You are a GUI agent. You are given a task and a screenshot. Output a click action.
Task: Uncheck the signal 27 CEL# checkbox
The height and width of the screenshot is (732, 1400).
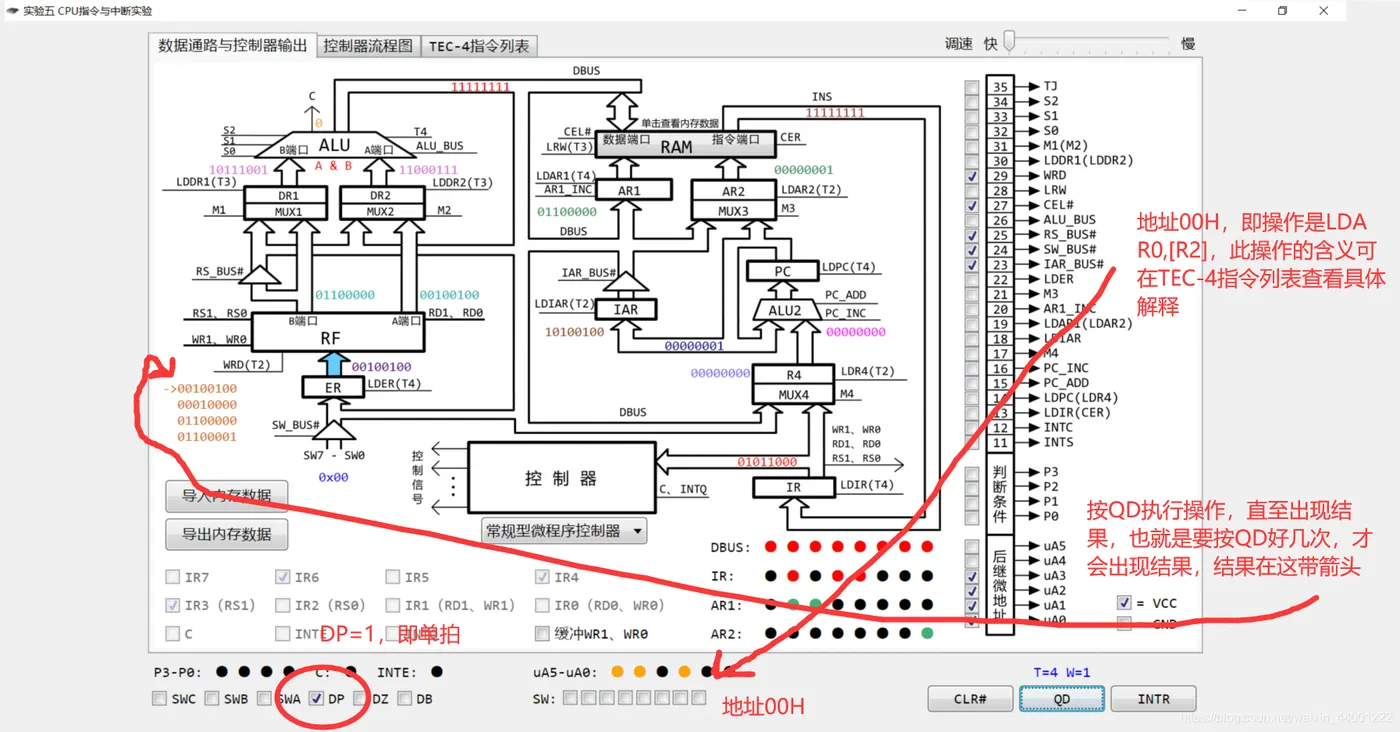tap(972, 205)
